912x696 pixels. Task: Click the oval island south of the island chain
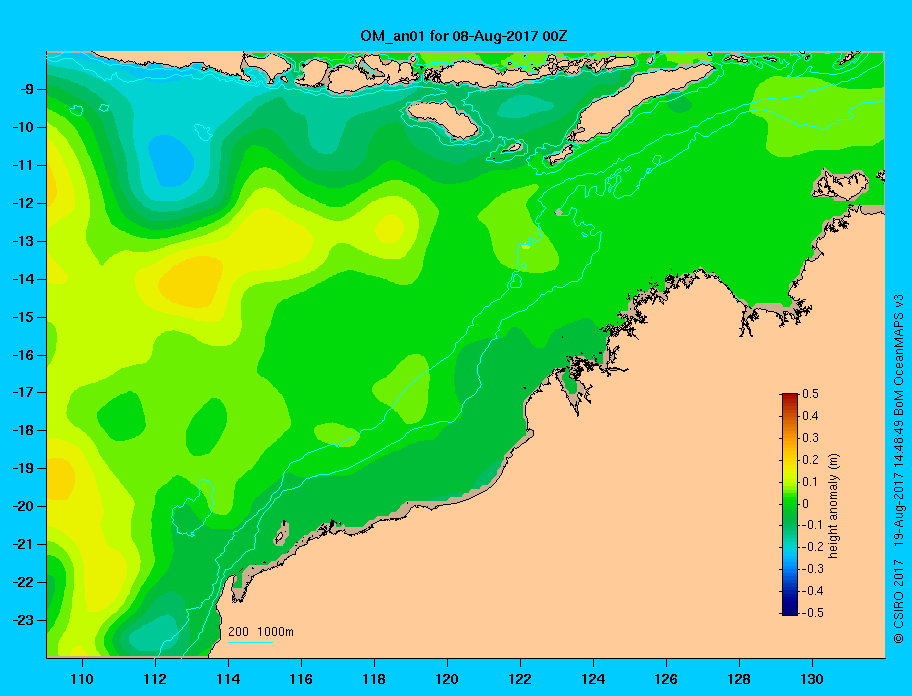pyautogui.click(x=443, y=120)
